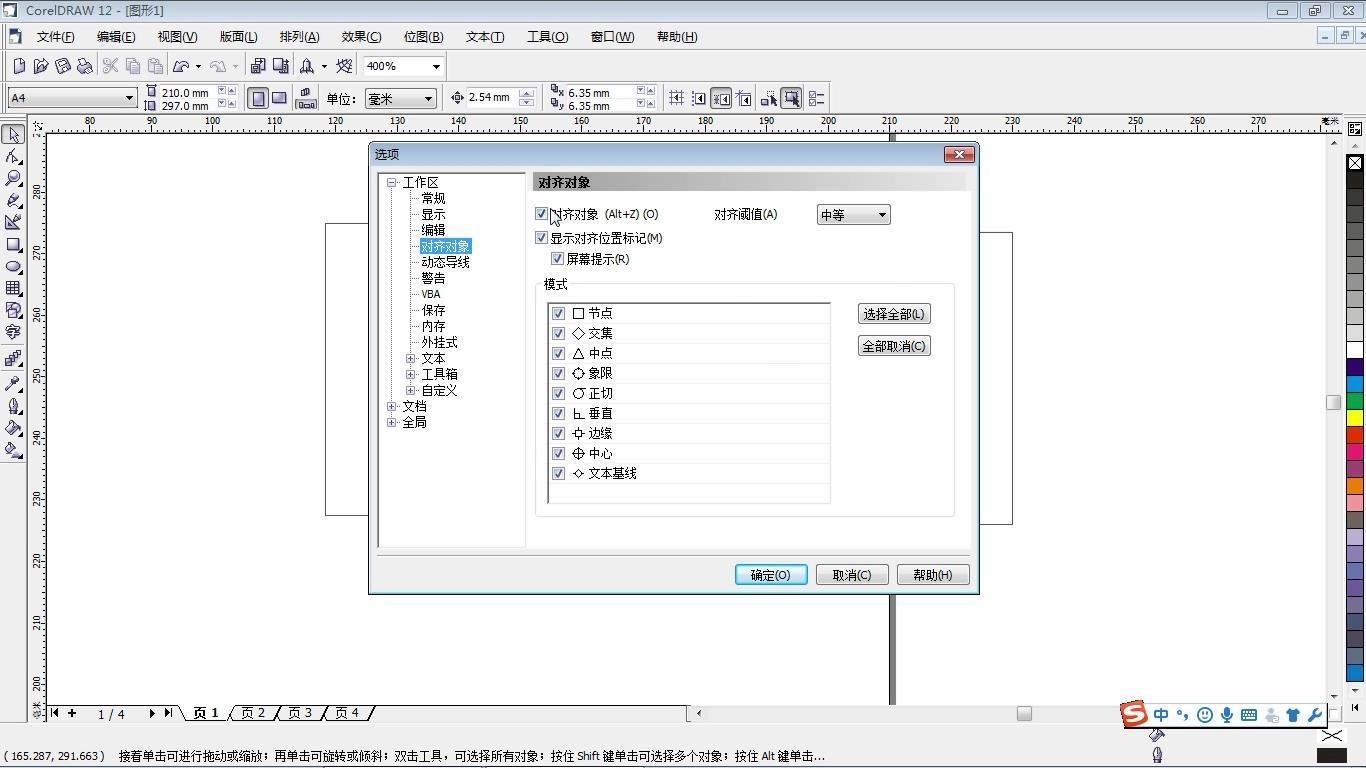Screen dimensions: 1366x768
Task: Click Sogou IME microphone icon
Action: point(1227,715)
